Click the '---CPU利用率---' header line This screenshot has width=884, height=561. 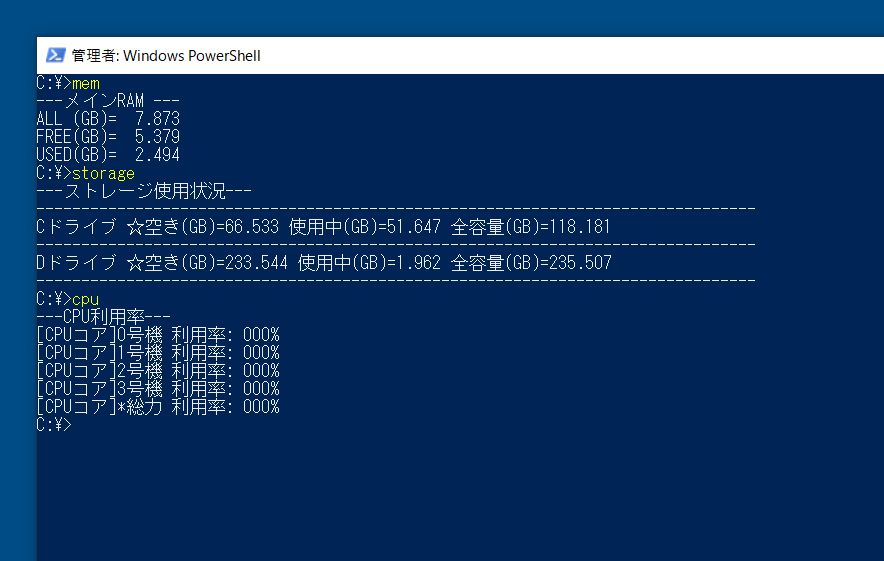pos(103,317)
